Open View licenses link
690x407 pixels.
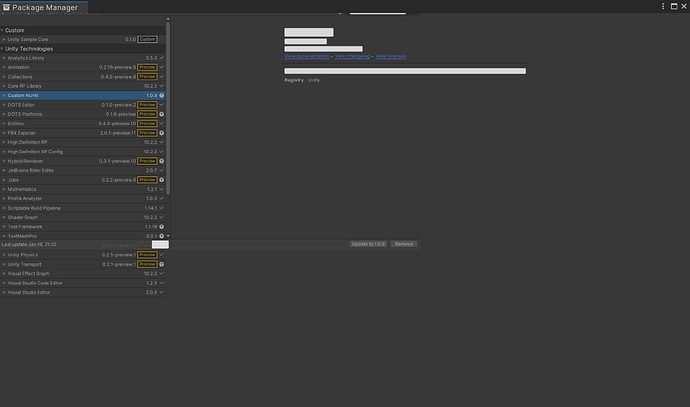[x=391, y=56]
